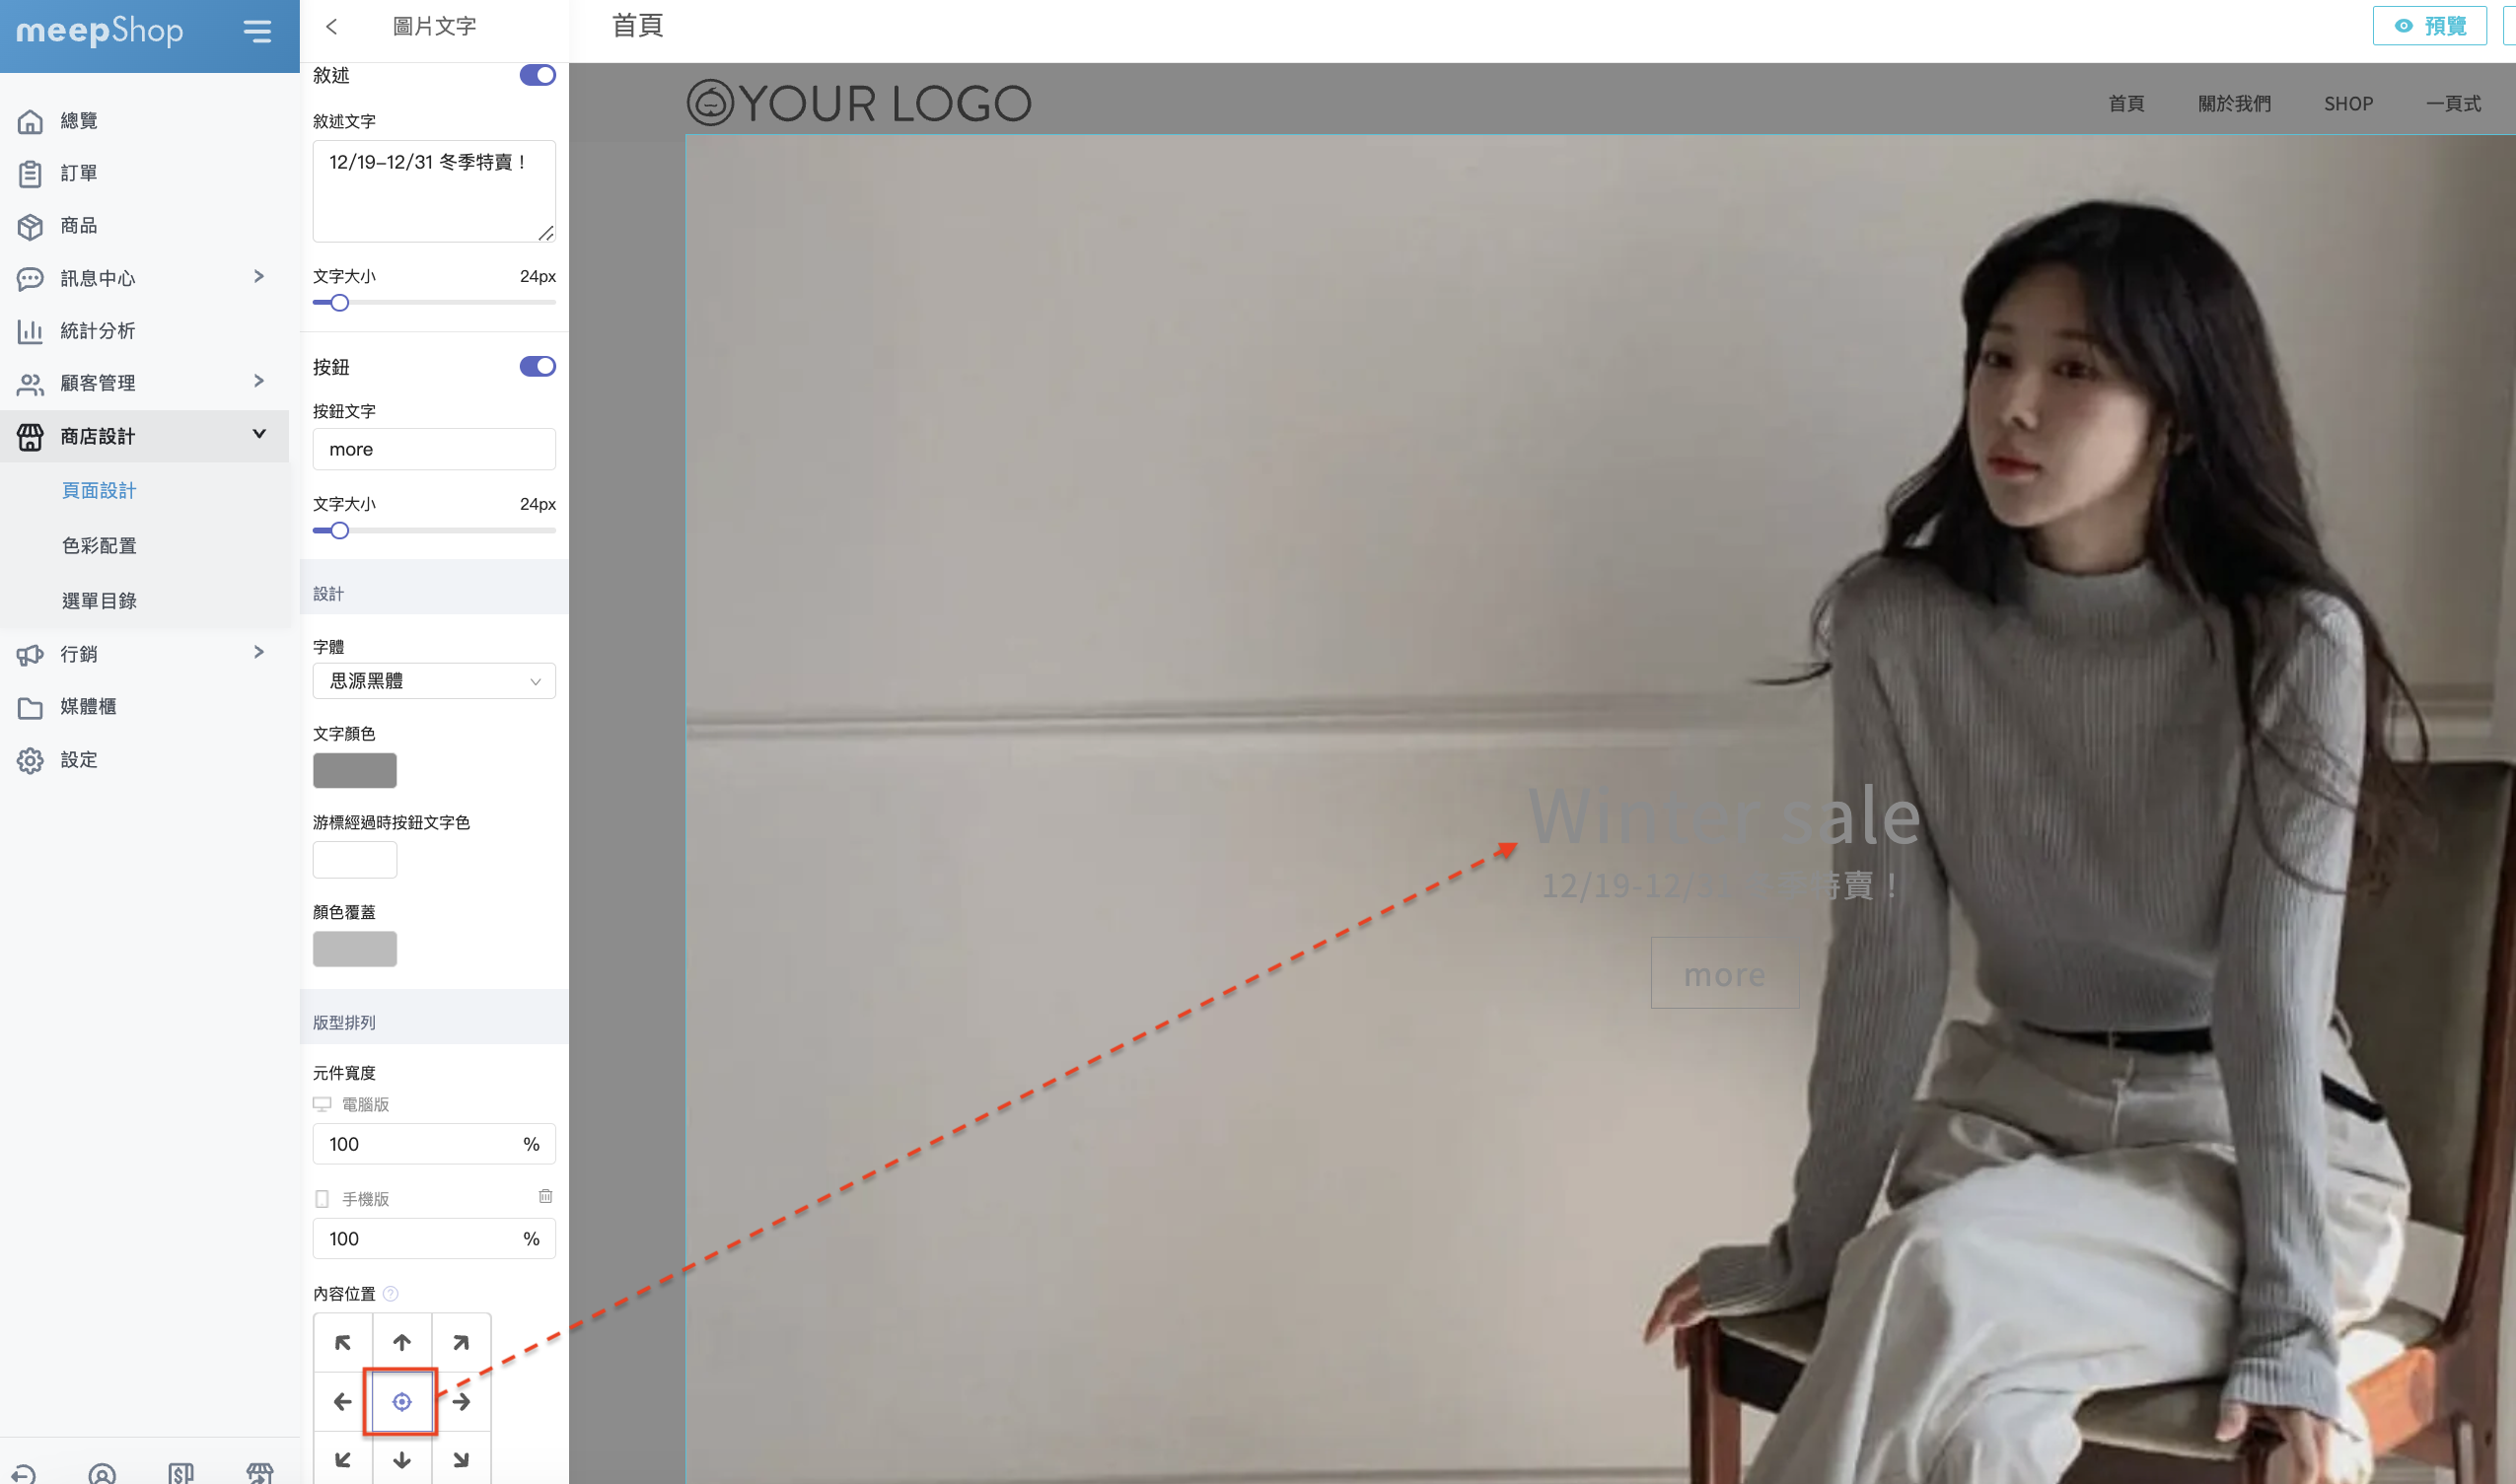
Task: Click the 預覽 preview button
Action: click(2429, 26)
